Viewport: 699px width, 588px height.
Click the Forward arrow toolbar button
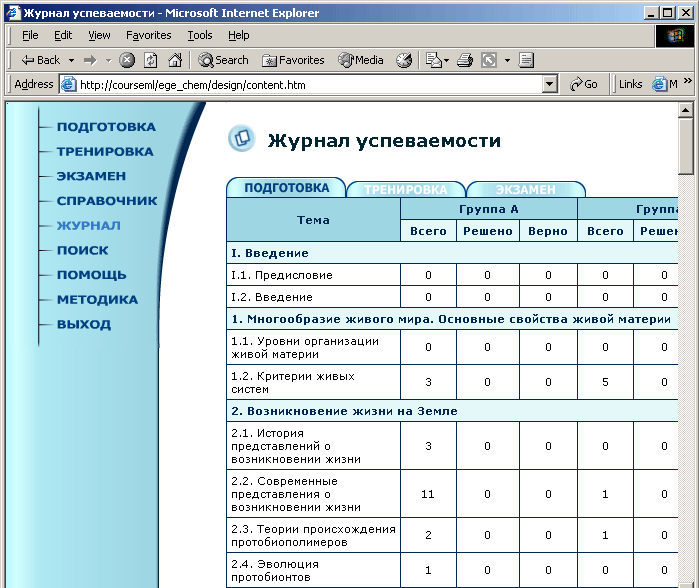(90, 60)
